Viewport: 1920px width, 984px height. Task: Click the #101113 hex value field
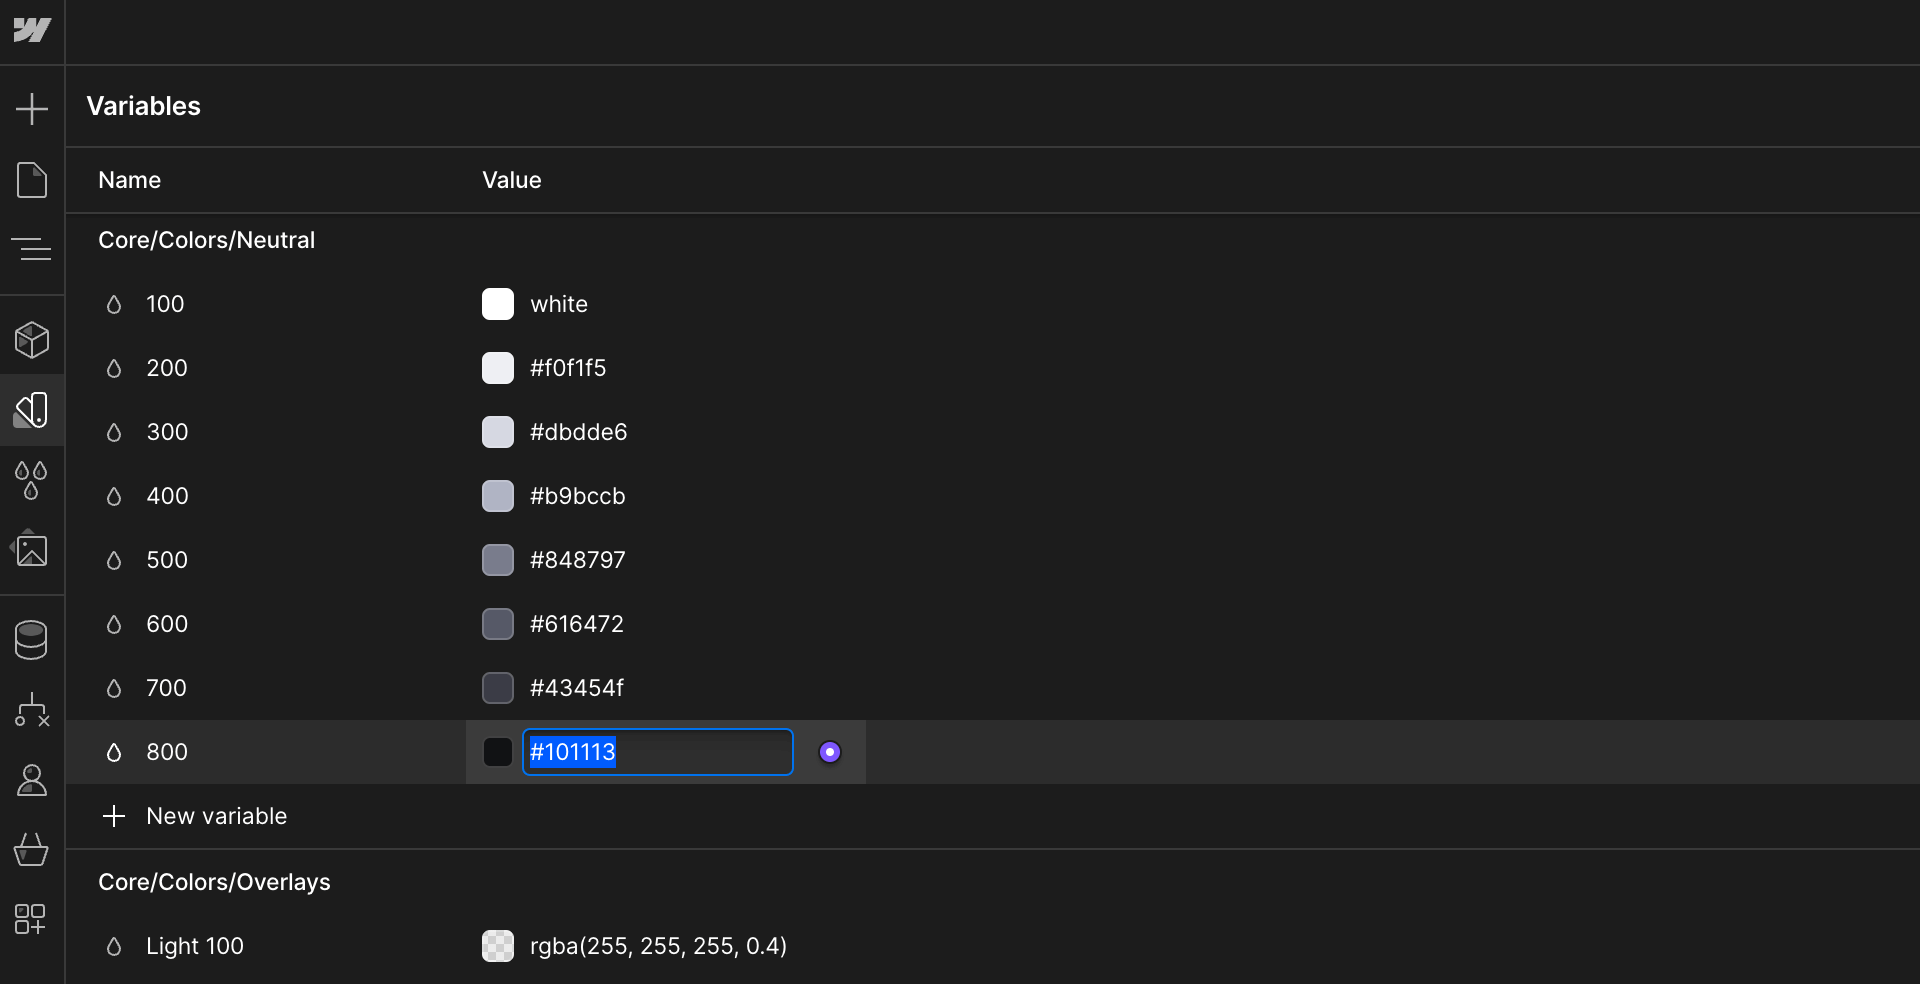656,752
